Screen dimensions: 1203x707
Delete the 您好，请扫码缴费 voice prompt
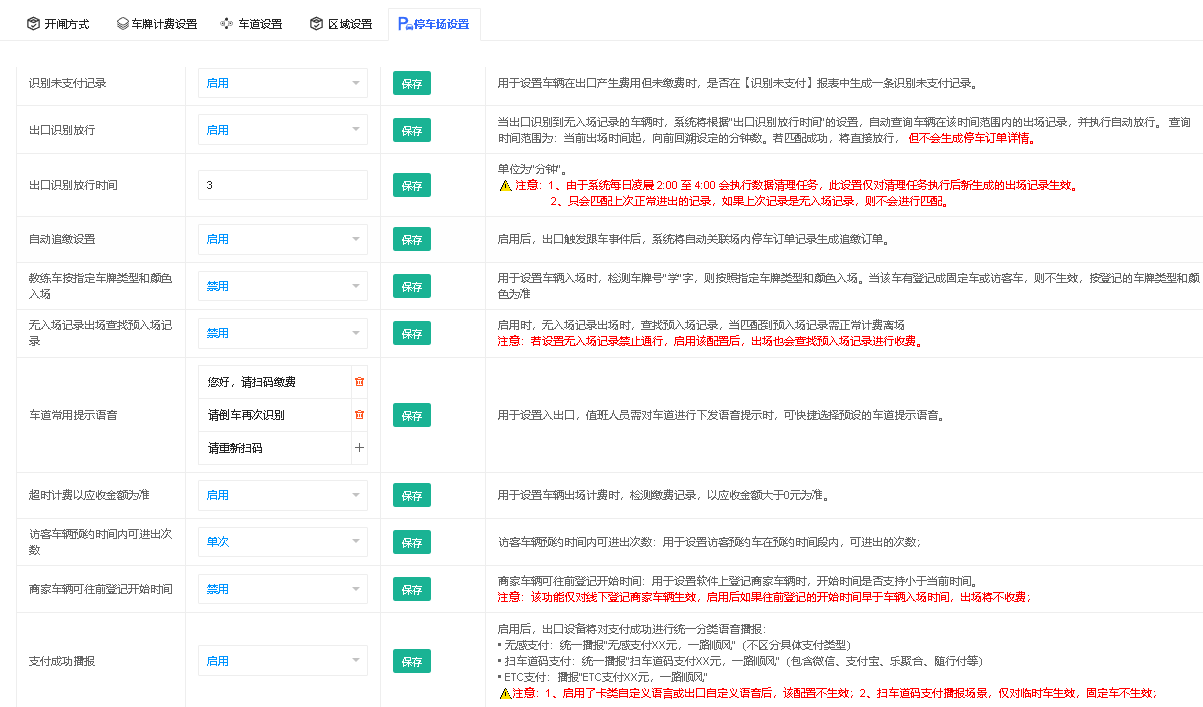click(x=359, y=382)
